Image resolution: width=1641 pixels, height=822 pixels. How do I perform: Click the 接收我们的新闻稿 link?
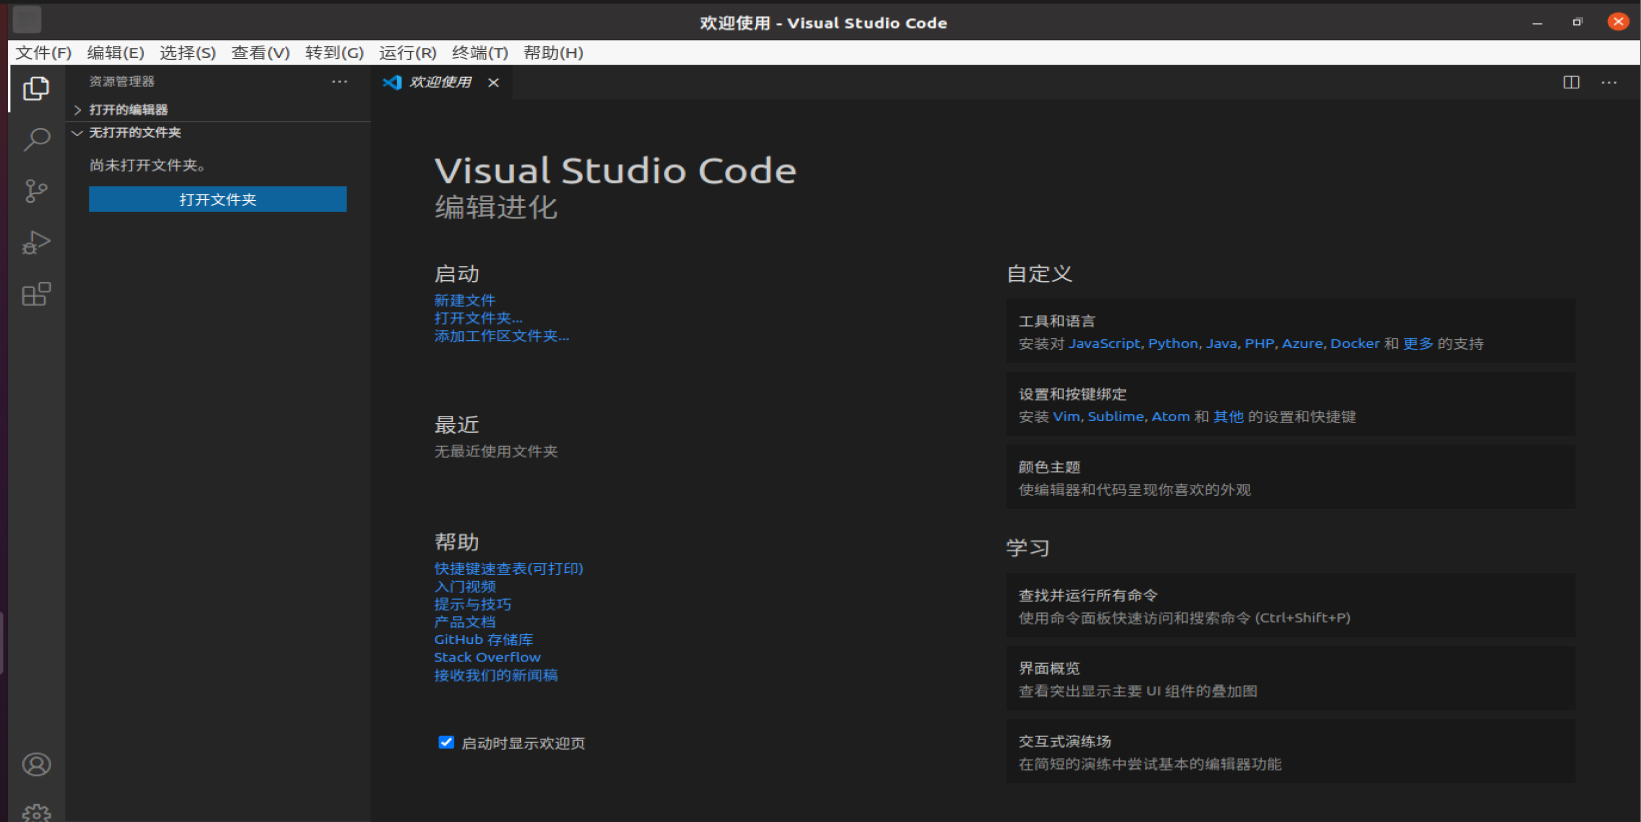[496, 675]
